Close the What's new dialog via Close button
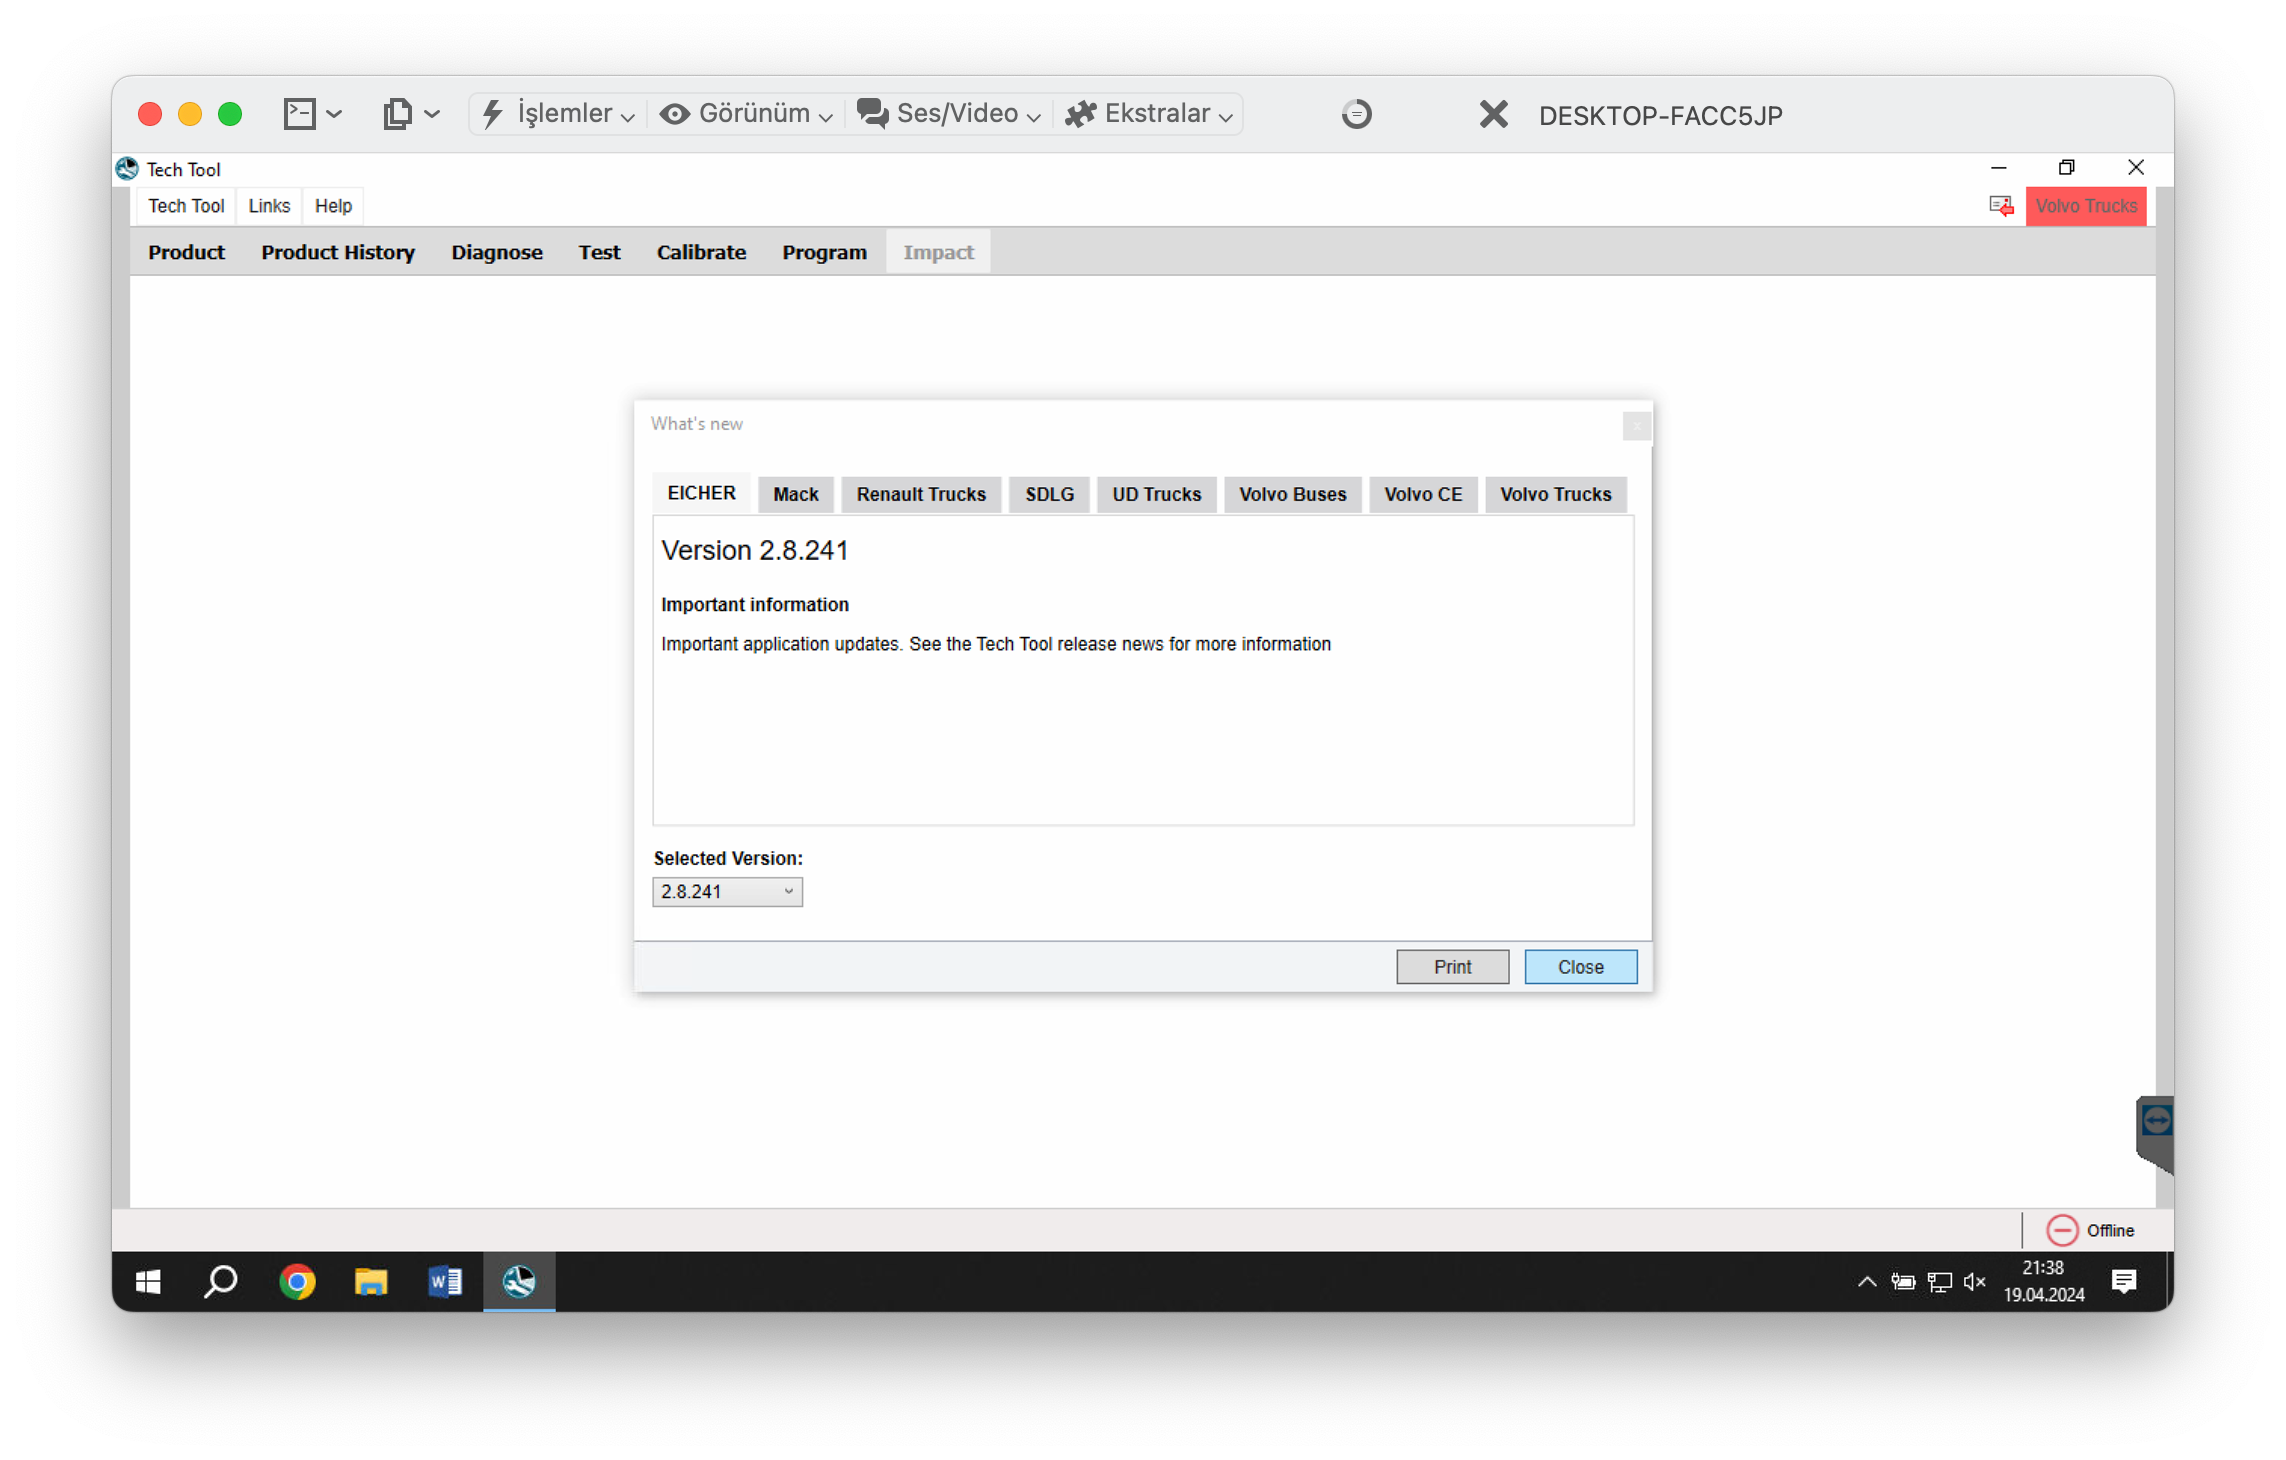Image resolution: width=2286 pixels, height=1460 pixels. pyautogui.click(x=1580, y=966)
